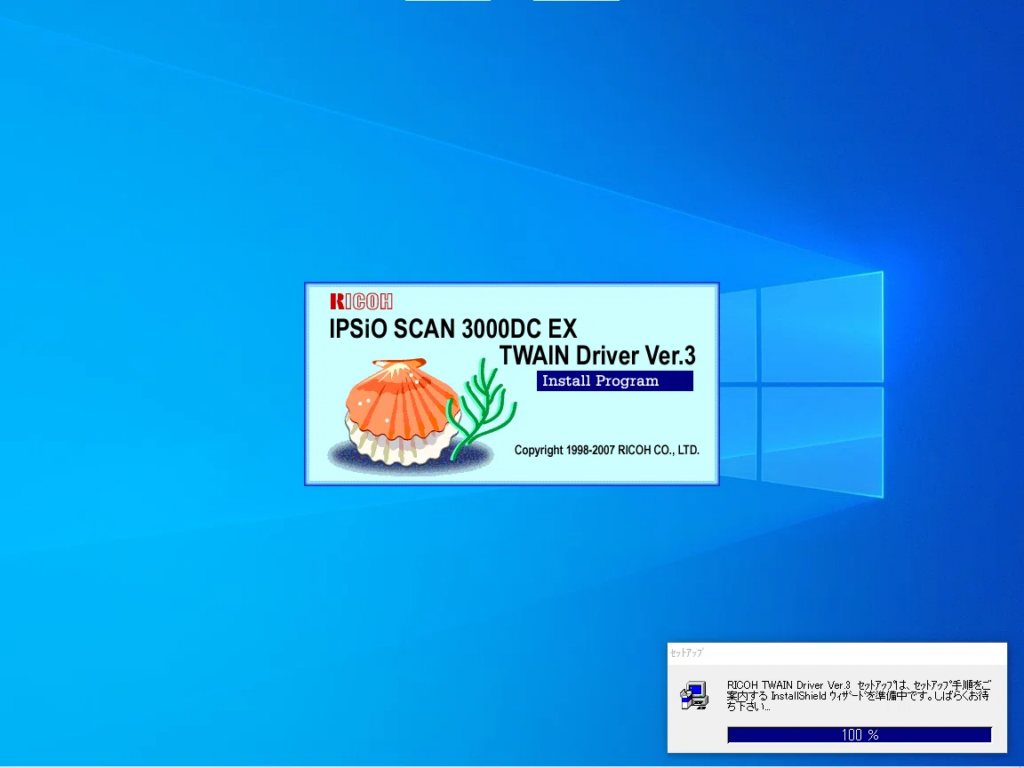Viewport: 1024px width, 768px height.
Task: Click the 100 % setup progress bar
Action: (x=859, y=735)
